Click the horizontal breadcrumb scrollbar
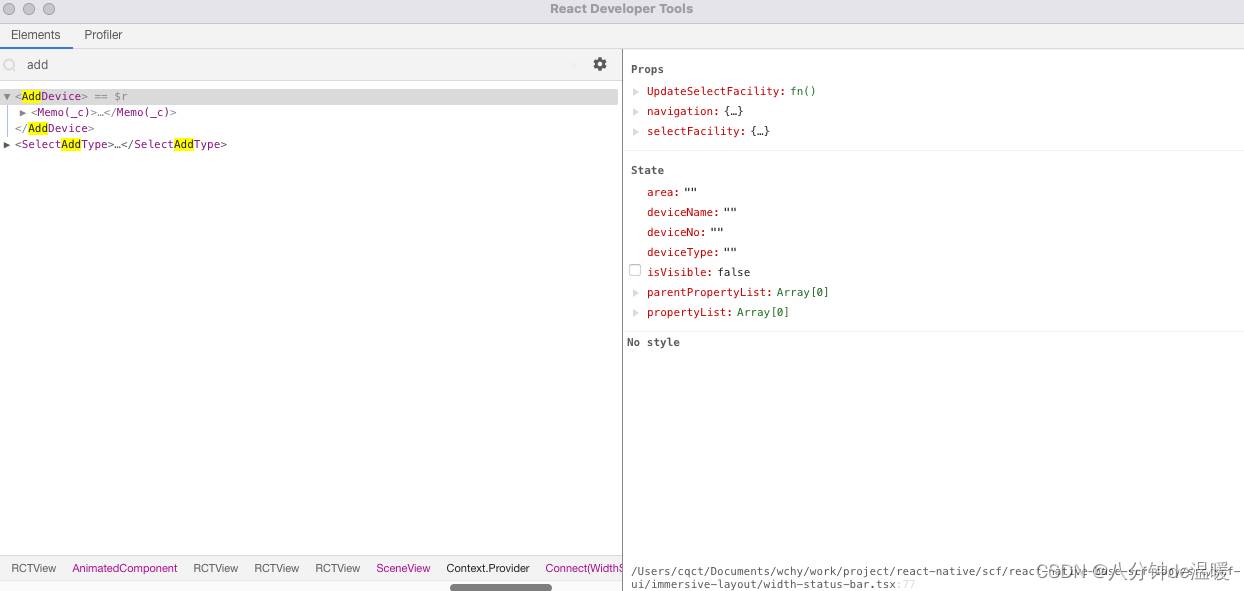The image size is (1244, 591). click(501, 587)
